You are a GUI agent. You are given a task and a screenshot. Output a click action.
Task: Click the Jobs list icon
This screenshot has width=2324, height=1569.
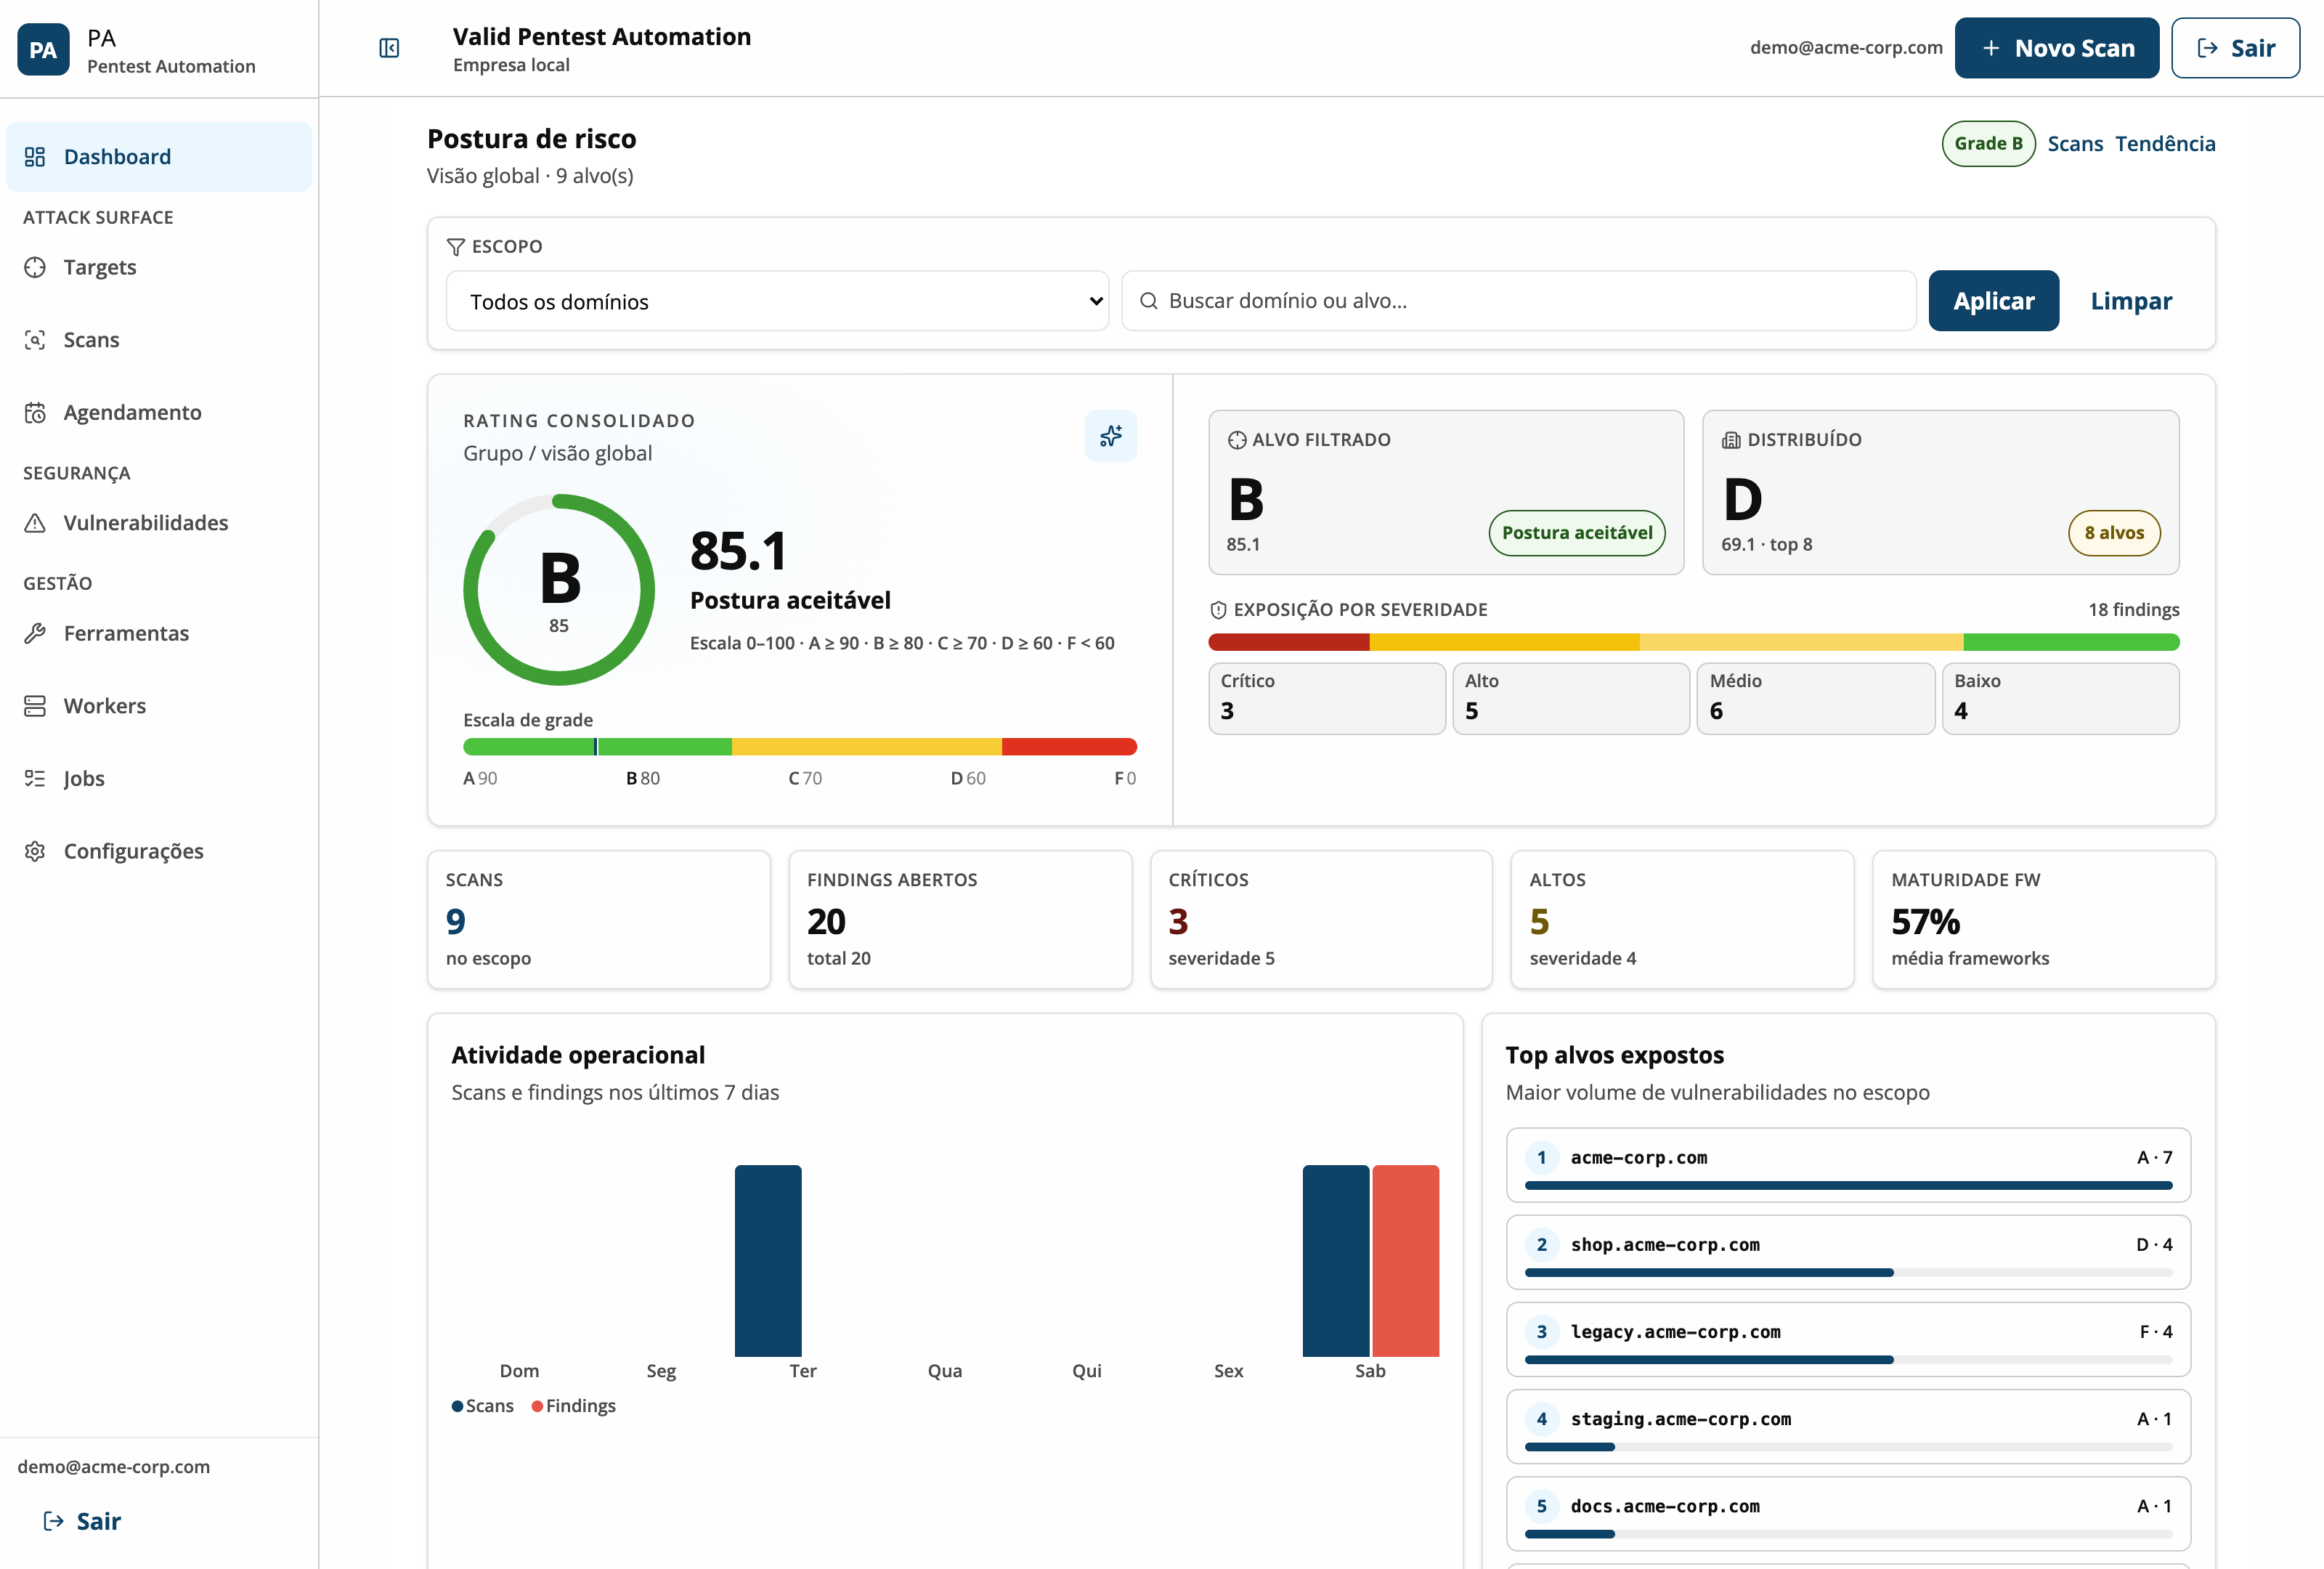35,778
